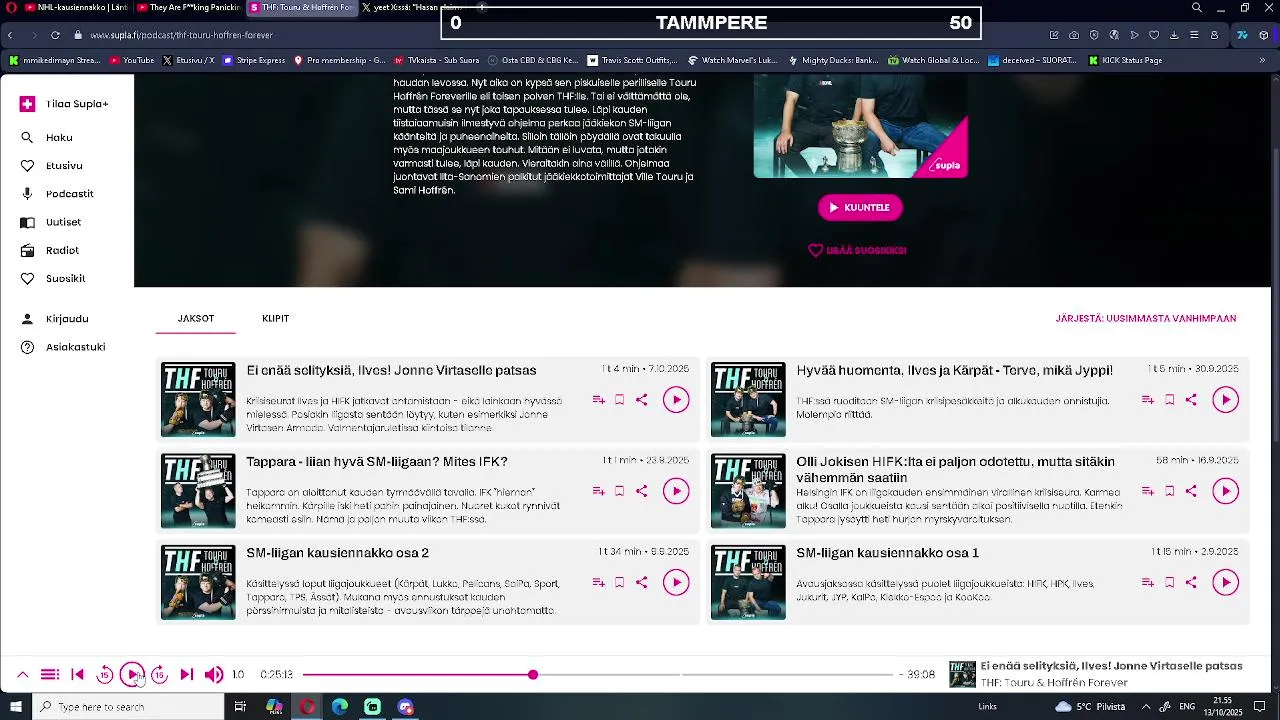Open system tray hidden icons chevron
This screenshot has height=720, width=1280.
(1146, 707)
